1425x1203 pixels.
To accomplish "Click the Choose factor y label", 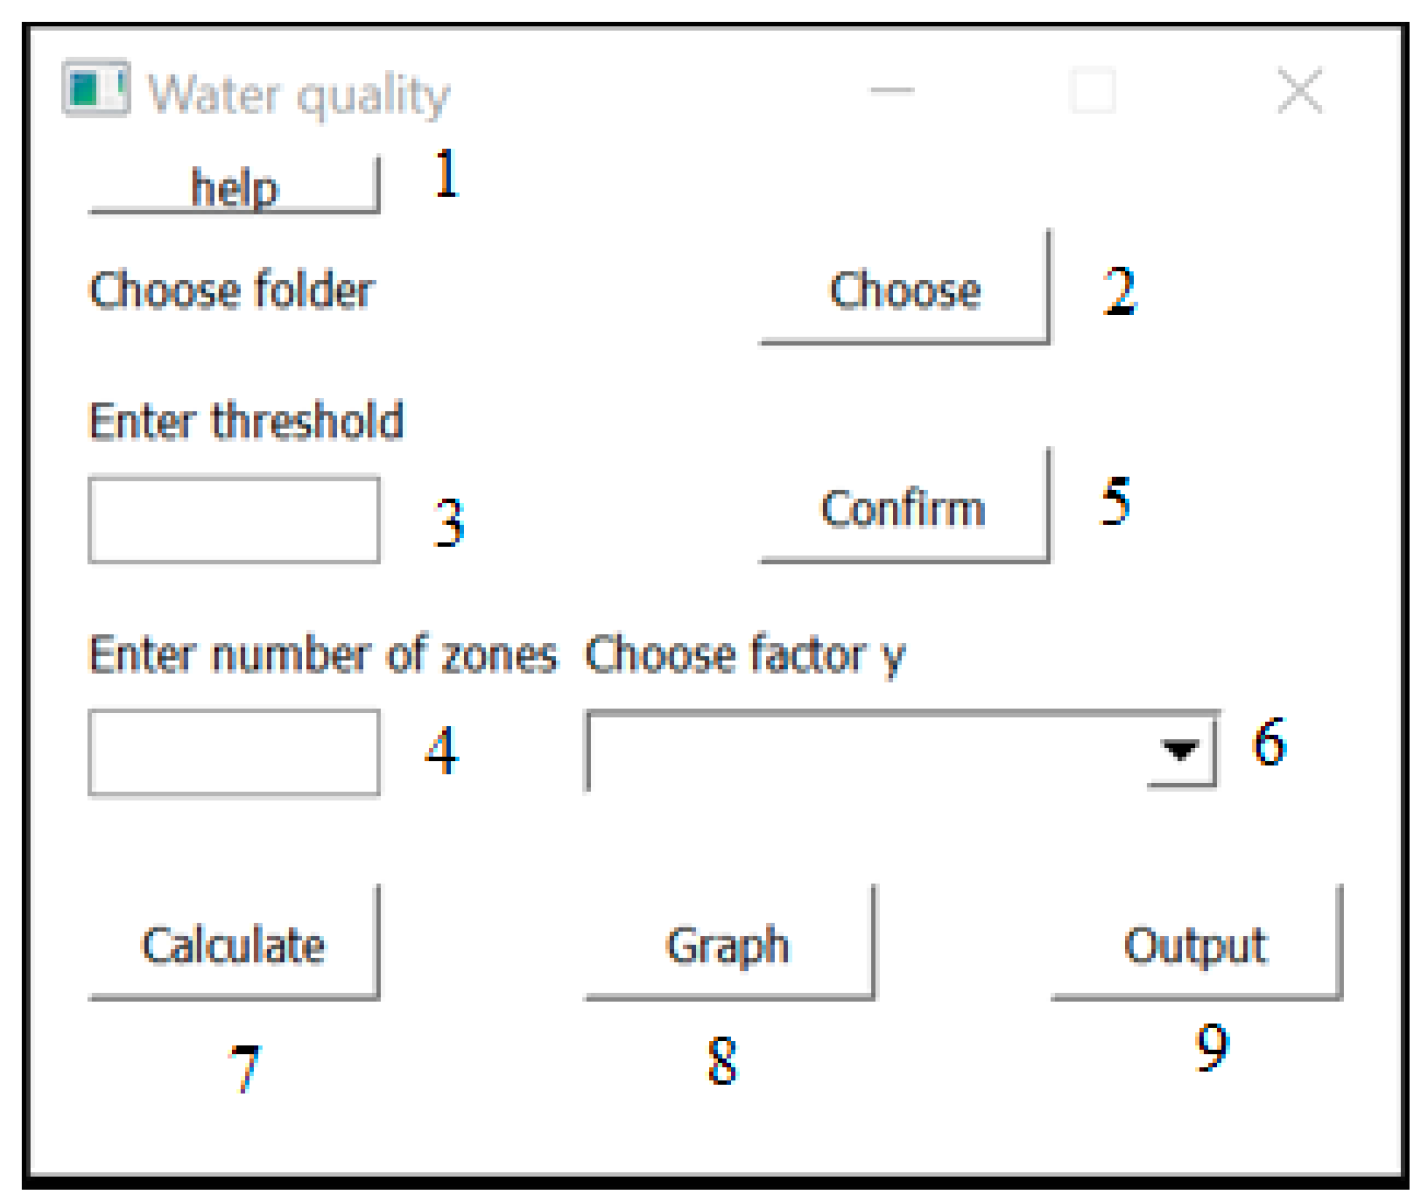I will [x=744, y=655].
